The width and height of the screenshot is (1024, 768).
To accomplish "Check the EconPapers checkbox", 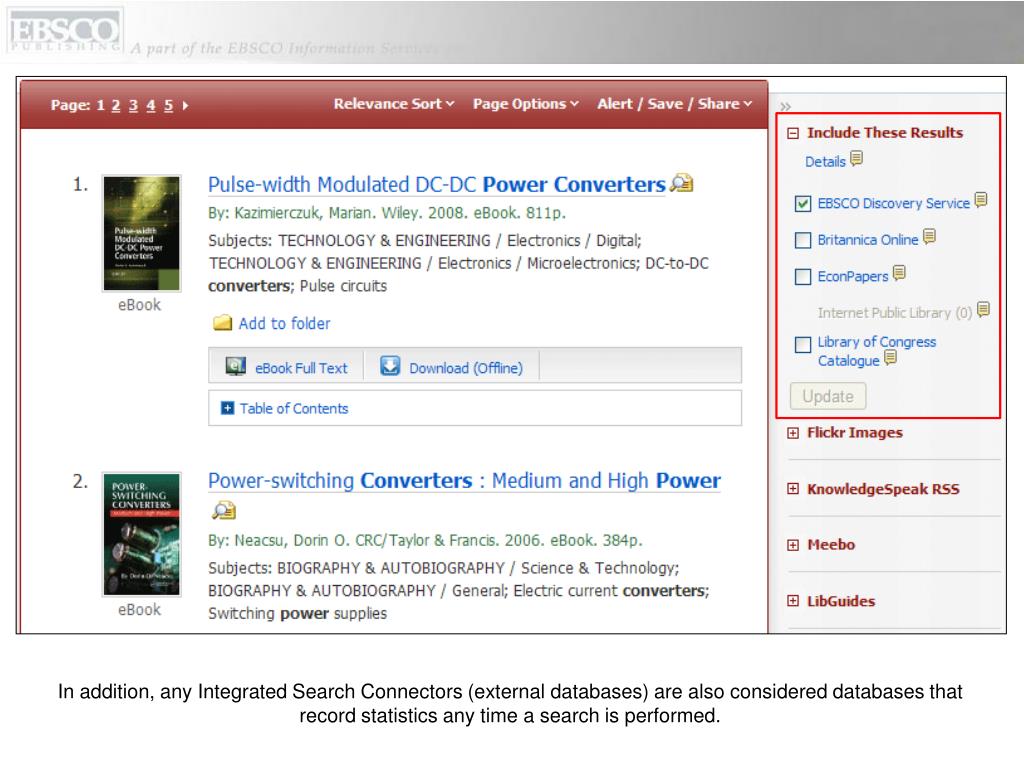I will (x=803, y=277).
